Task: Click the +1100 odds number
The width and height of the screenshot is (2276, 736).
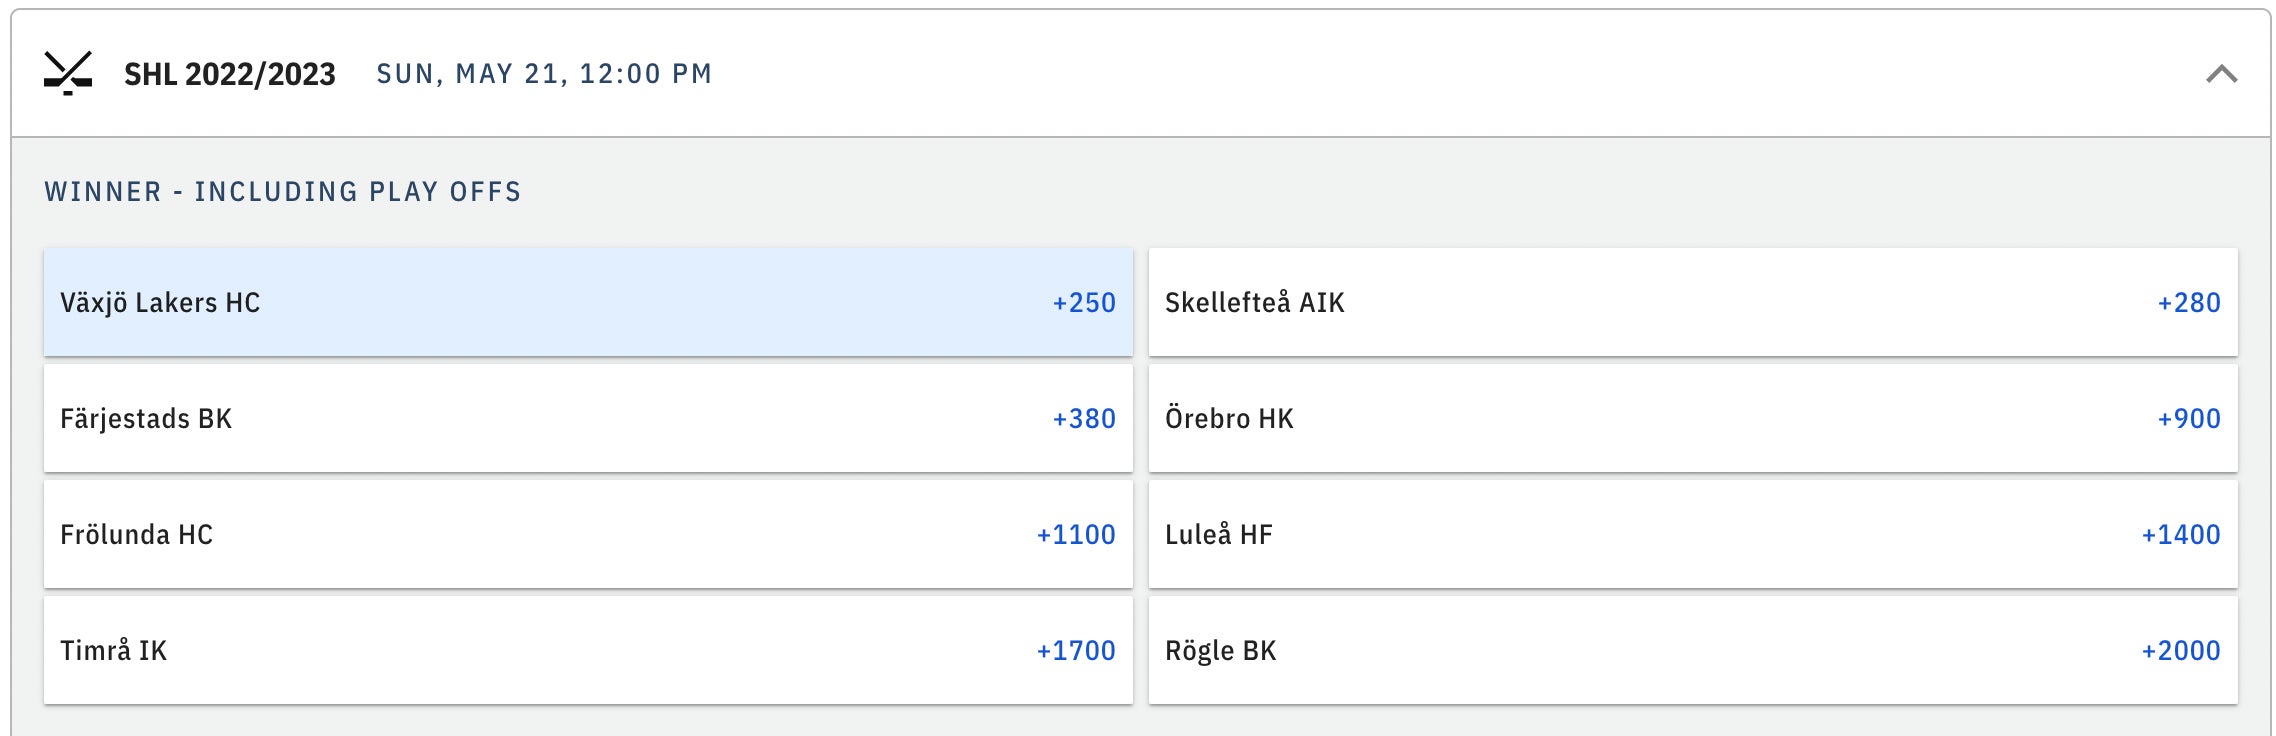Action: click(1076, 534)
